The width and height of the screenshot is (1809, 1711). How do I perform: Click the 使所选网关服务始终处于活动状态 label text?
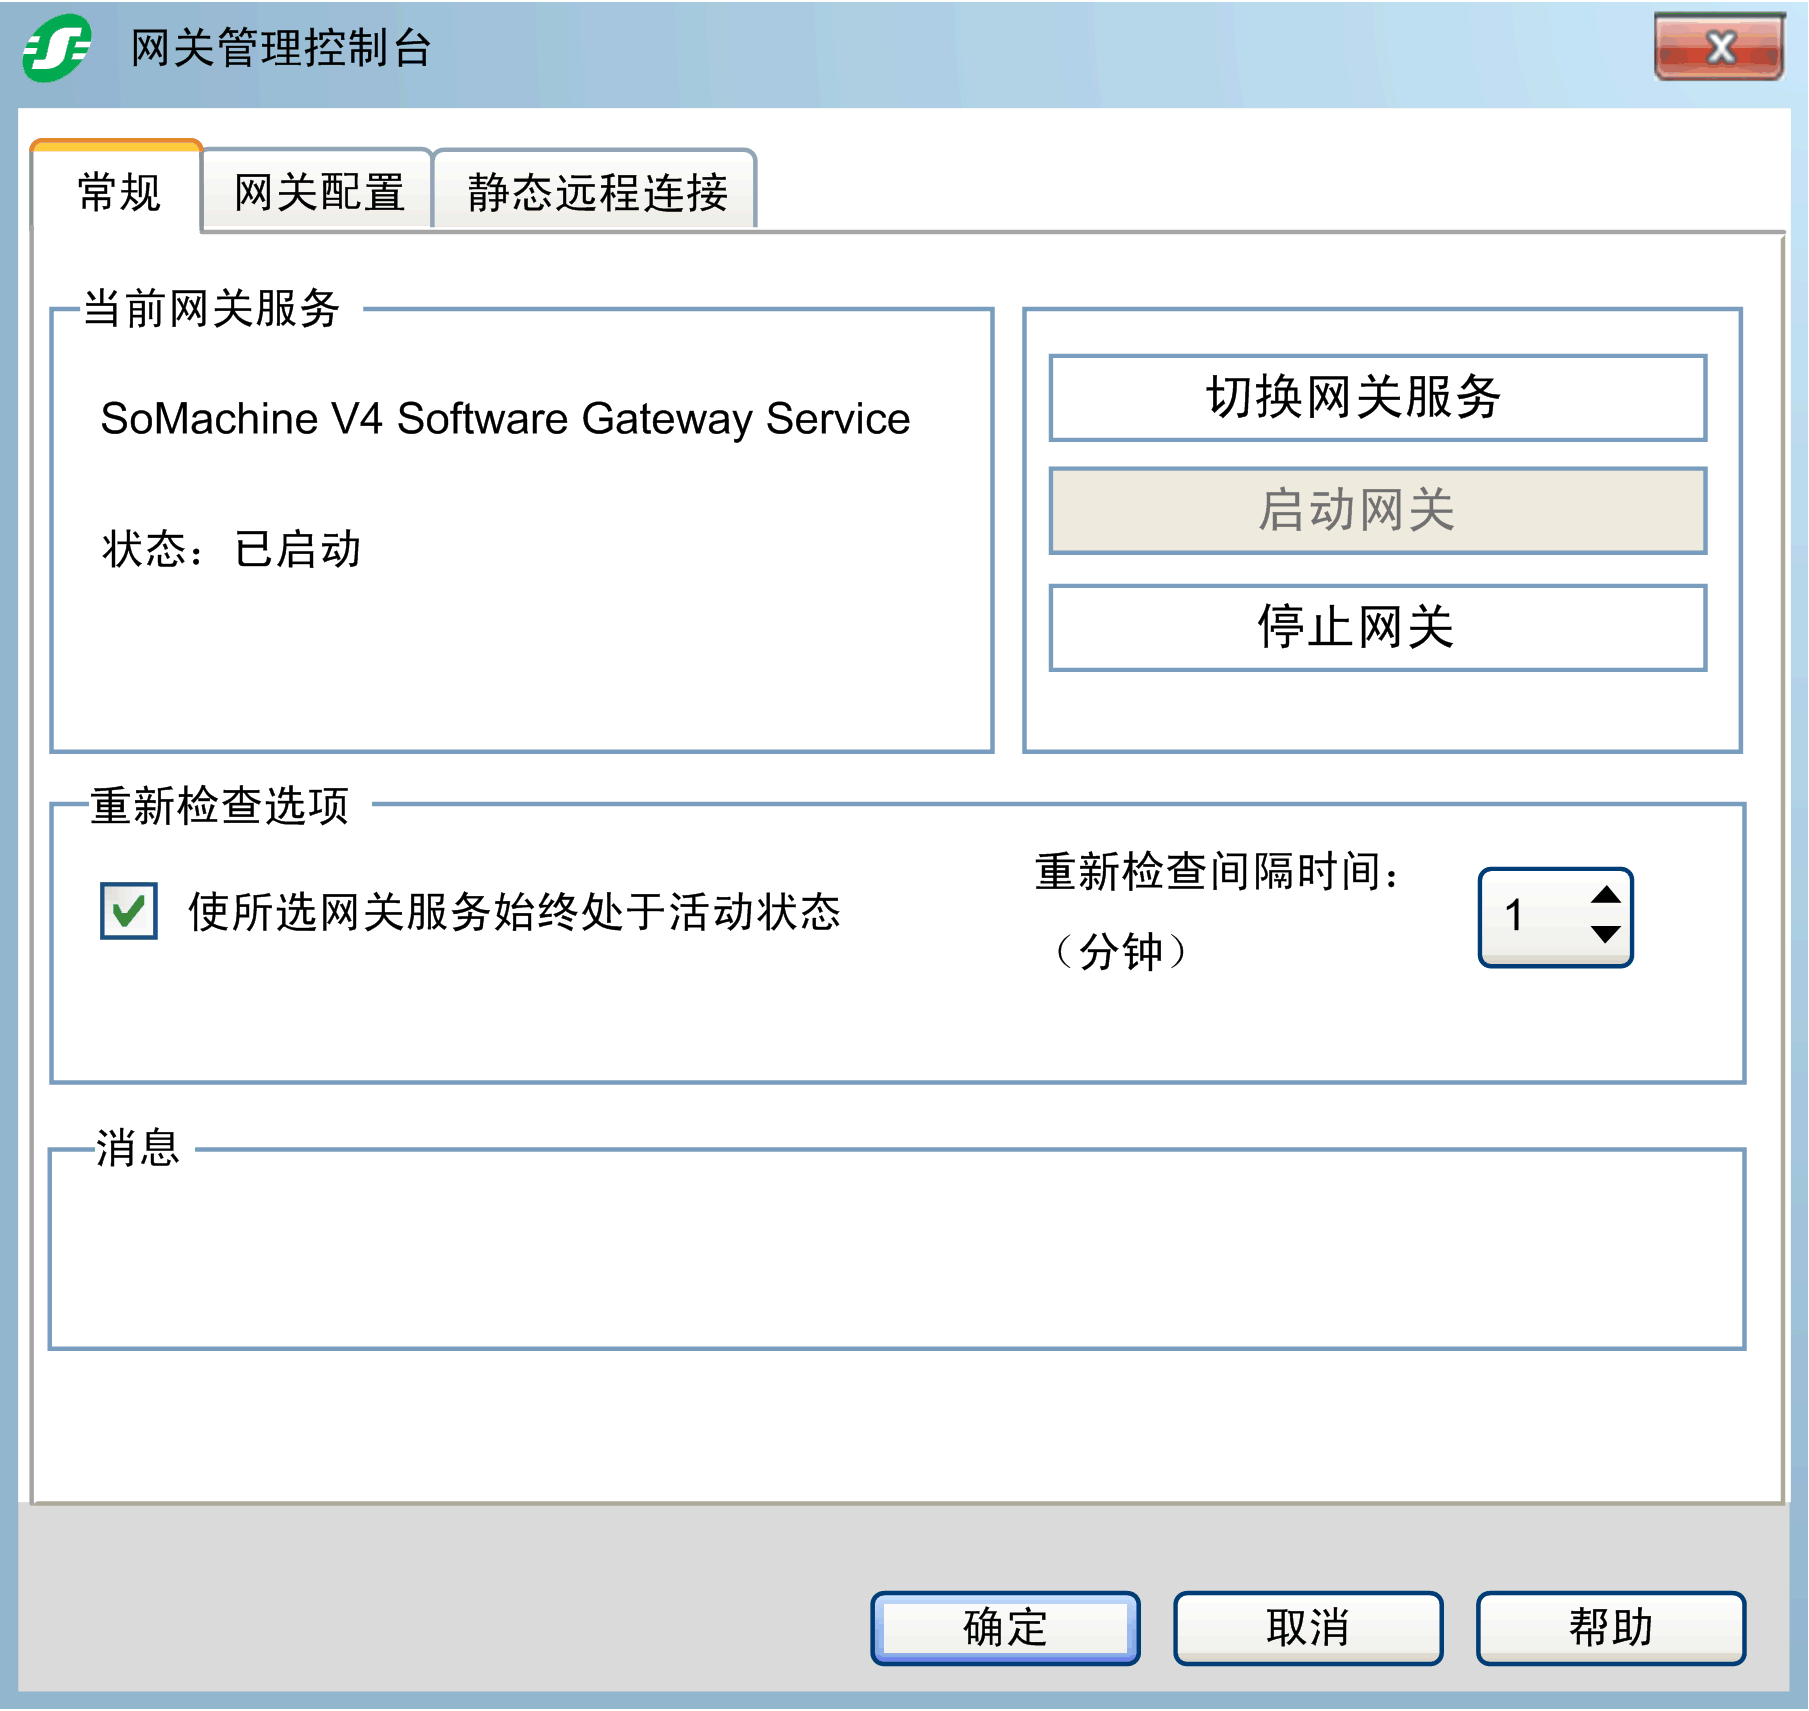point(514,912)
